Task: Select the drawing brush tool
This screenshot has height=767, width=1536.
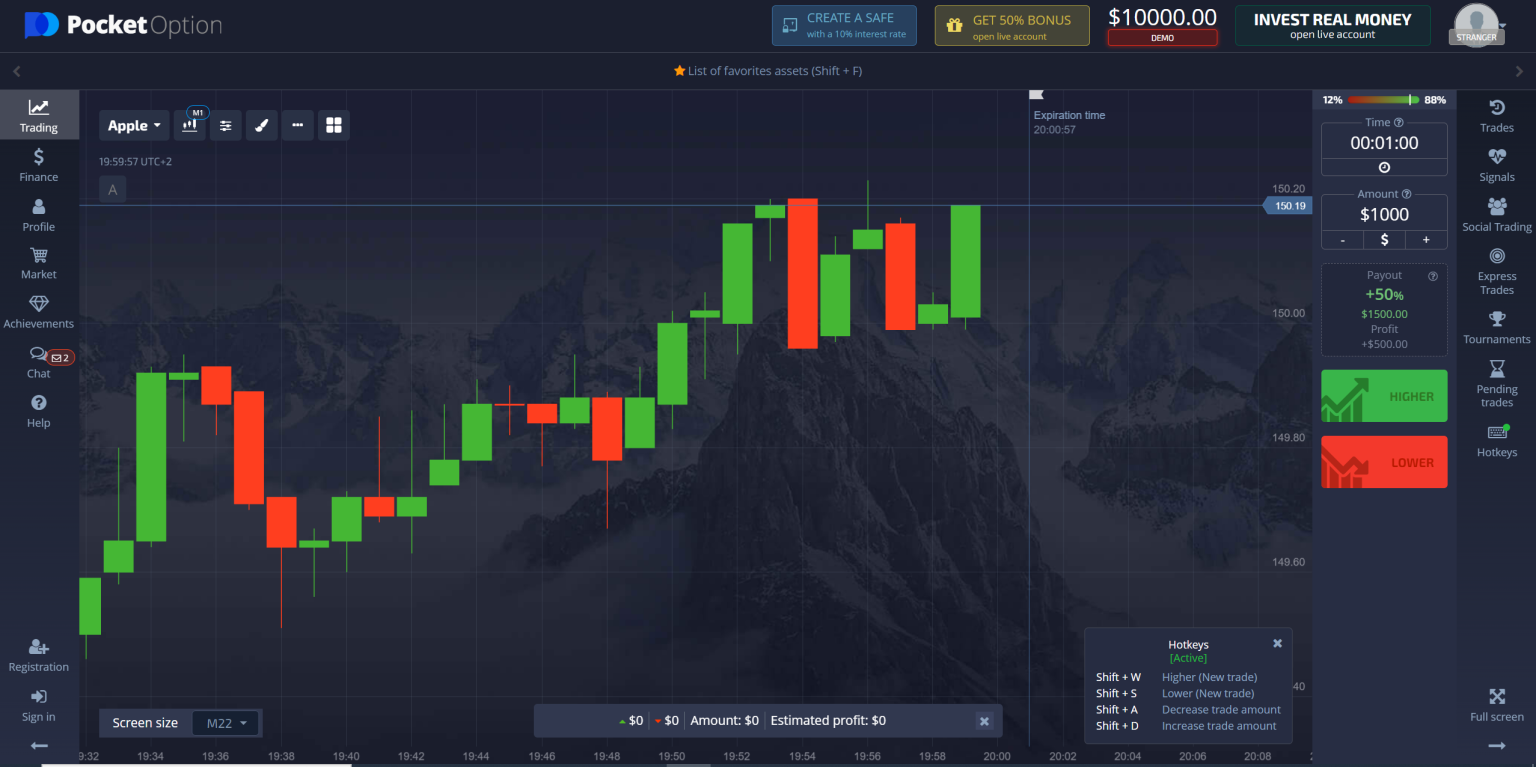Action: point(261,125)
